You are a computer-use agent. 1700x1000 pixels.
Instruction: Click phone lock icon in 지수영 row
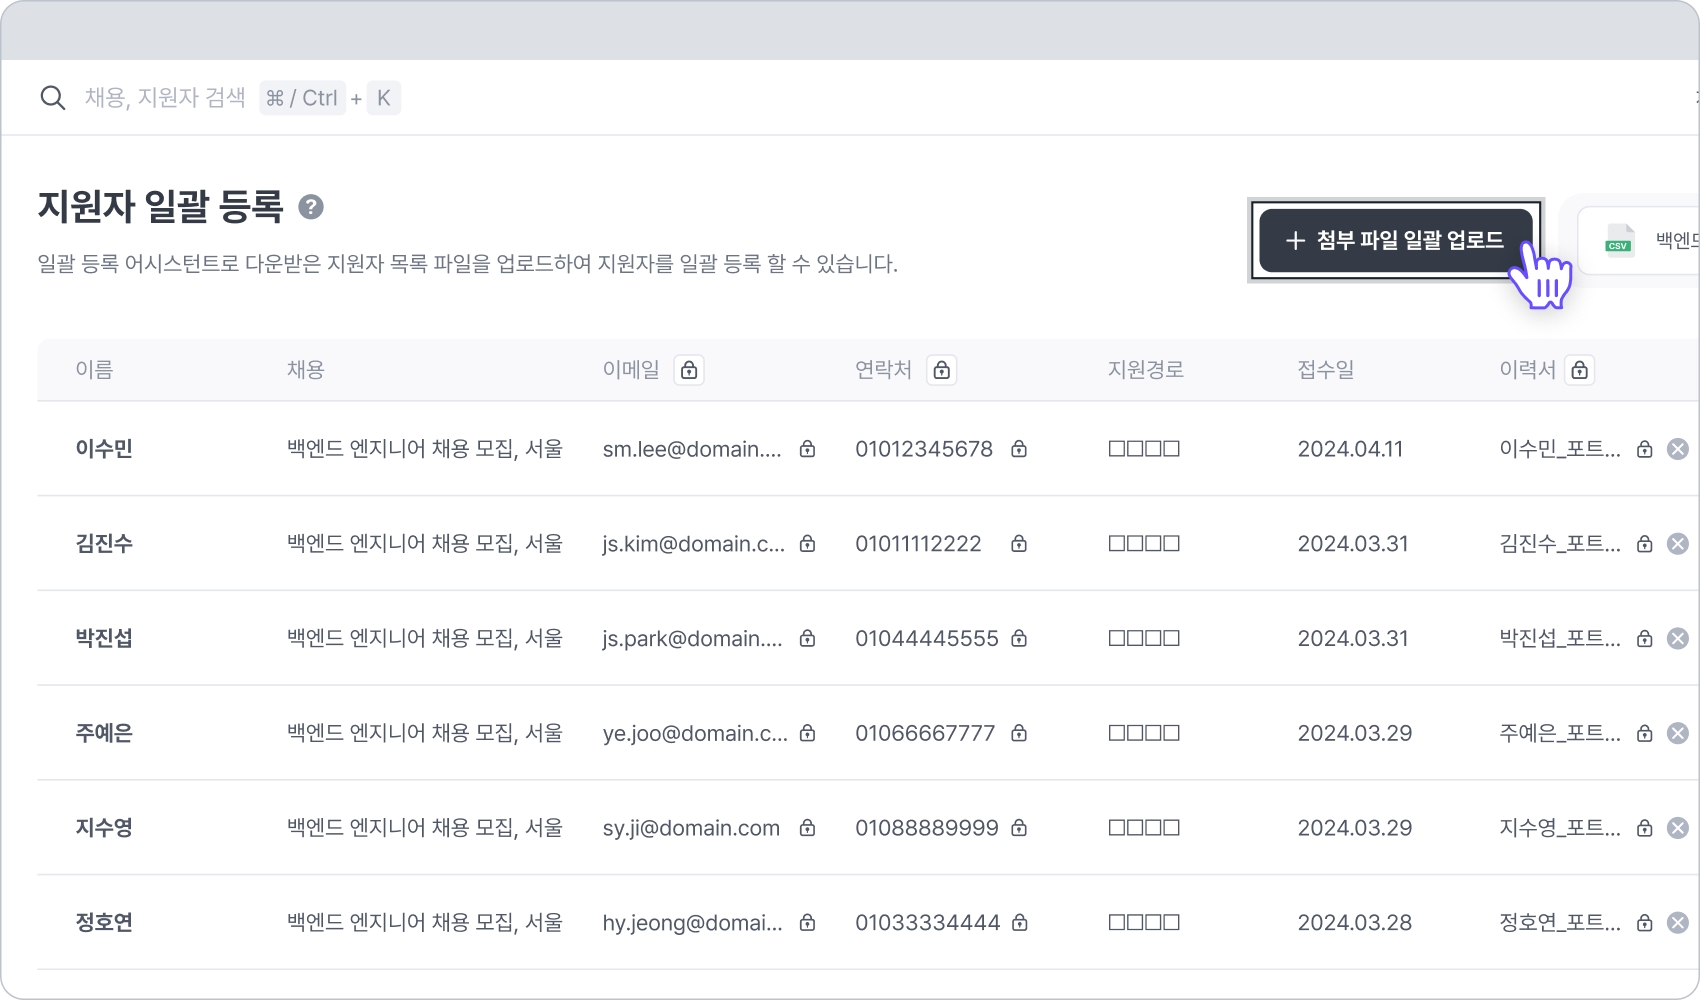[1019, 828]
